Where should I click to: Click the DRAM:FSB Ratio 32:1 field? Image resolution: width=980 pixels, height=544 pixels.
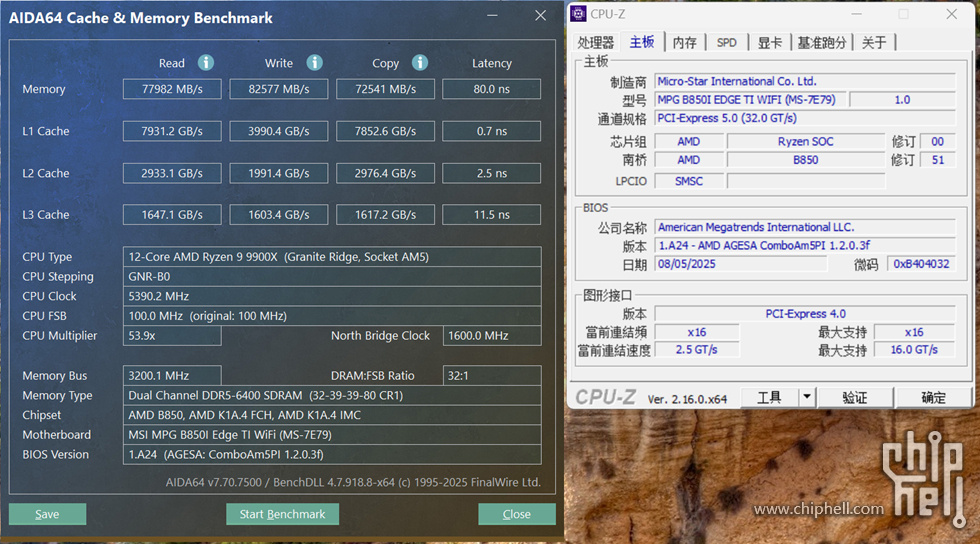492,375
